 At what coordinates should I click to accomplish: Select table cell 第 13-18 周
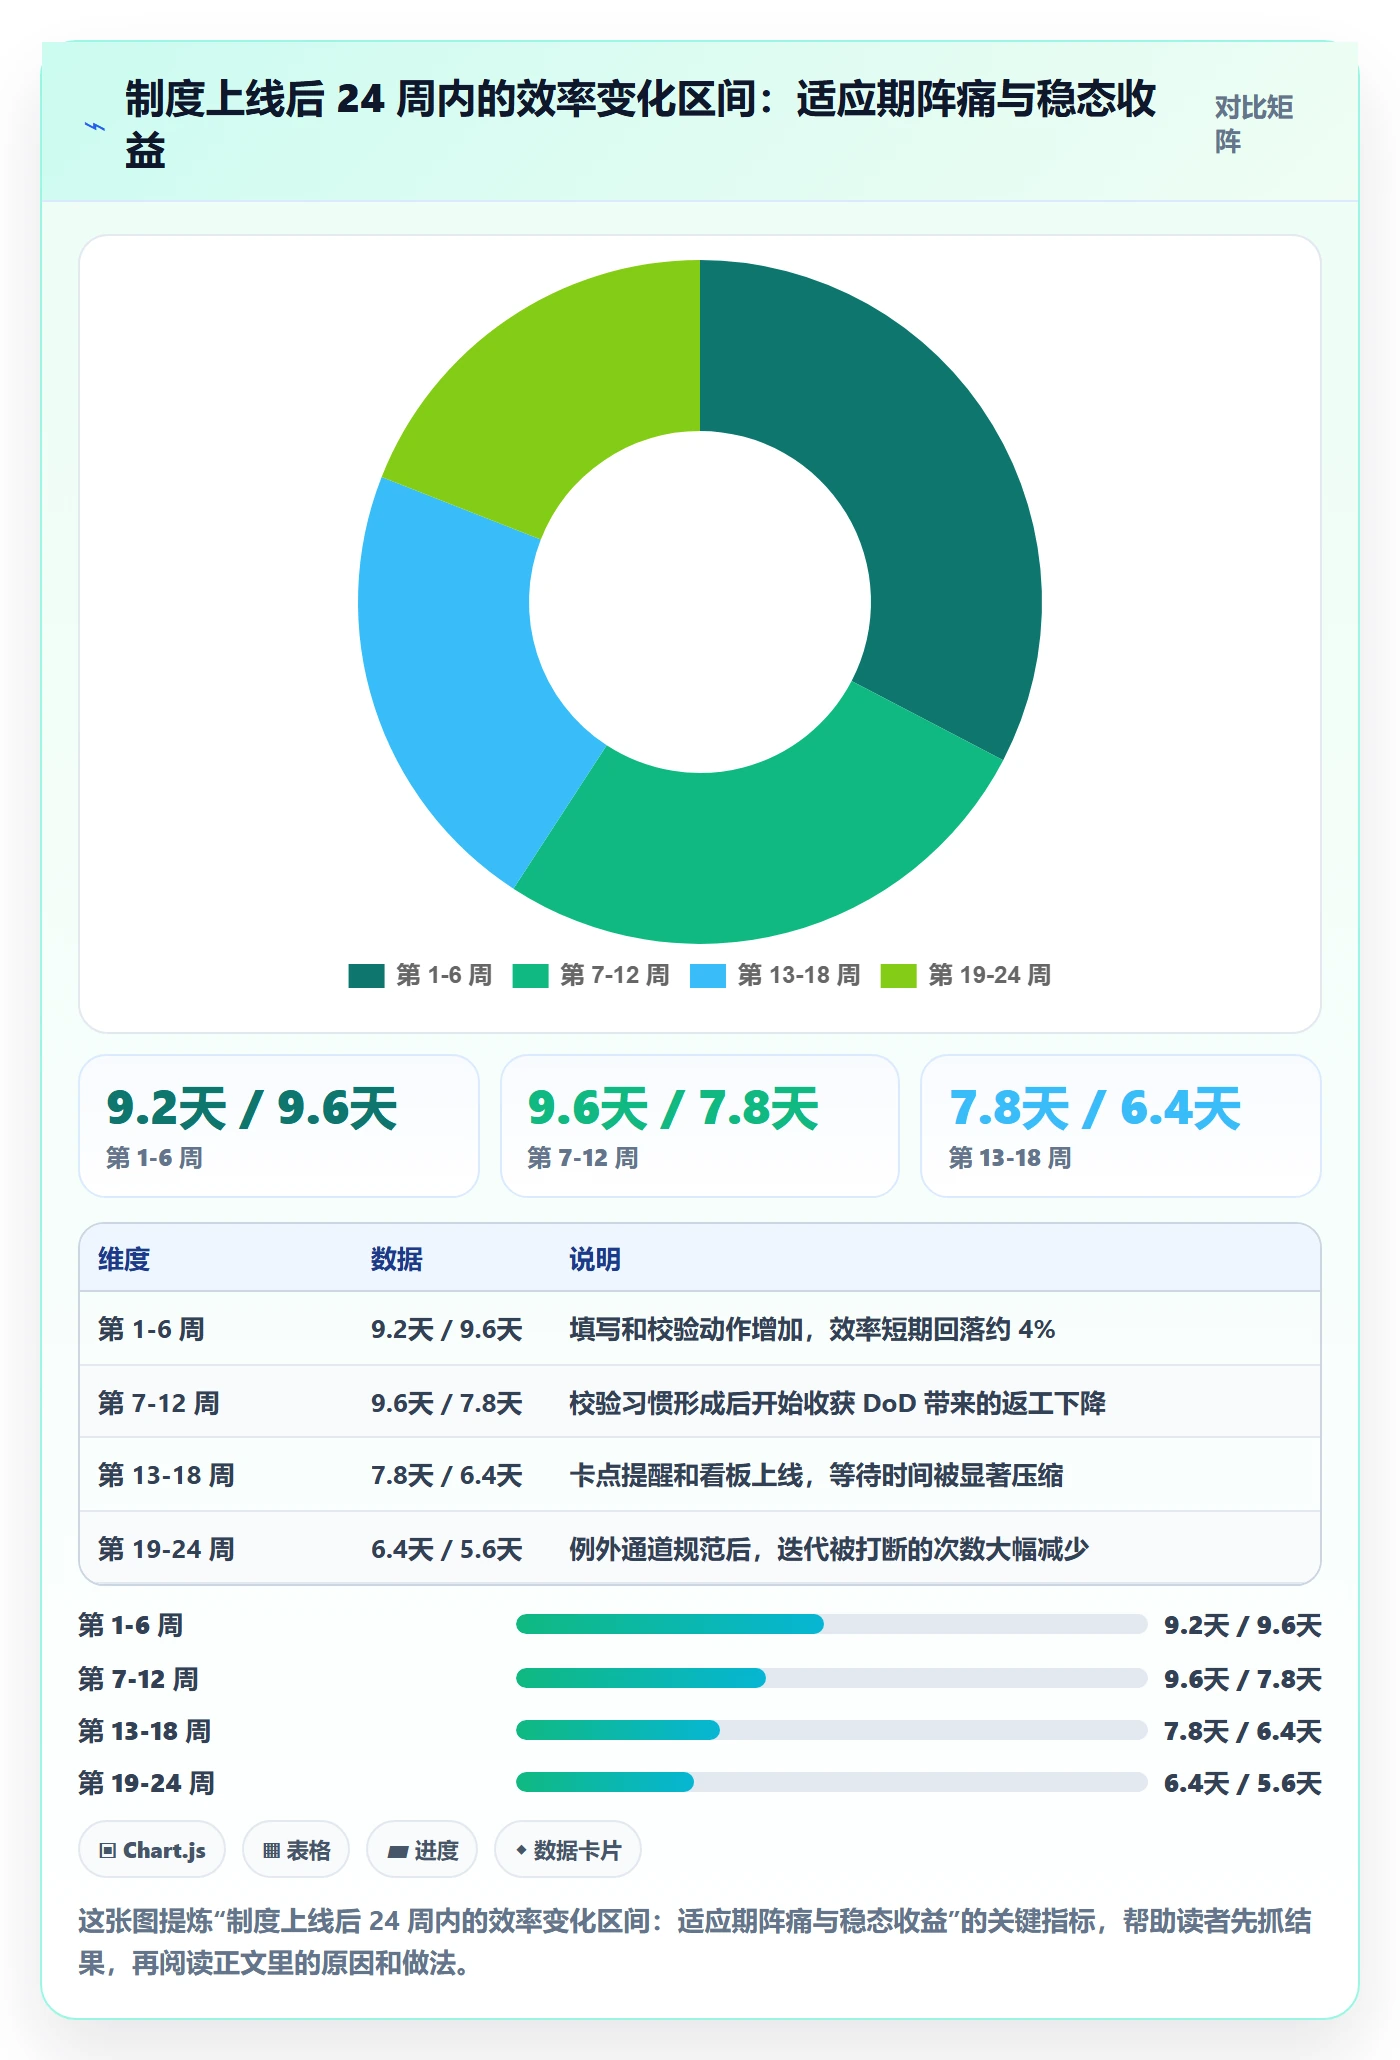166,1475
